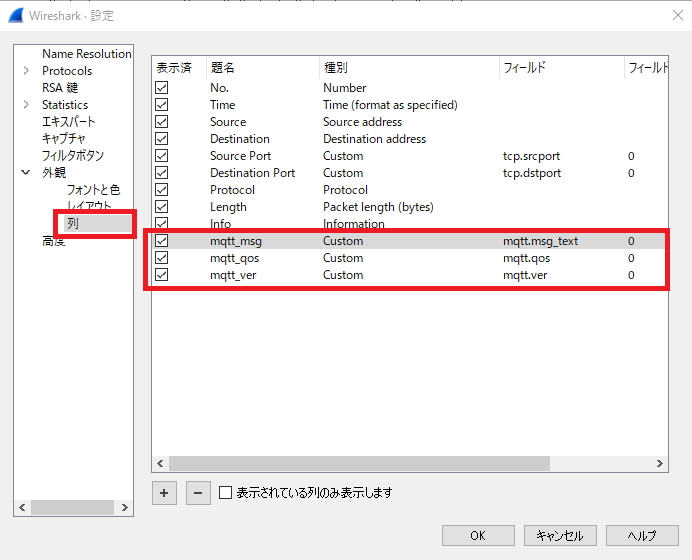Screen dimensions: 692x560
Task: Toggle the Destination Port column checkbox
Action: (x=162, y=173)
